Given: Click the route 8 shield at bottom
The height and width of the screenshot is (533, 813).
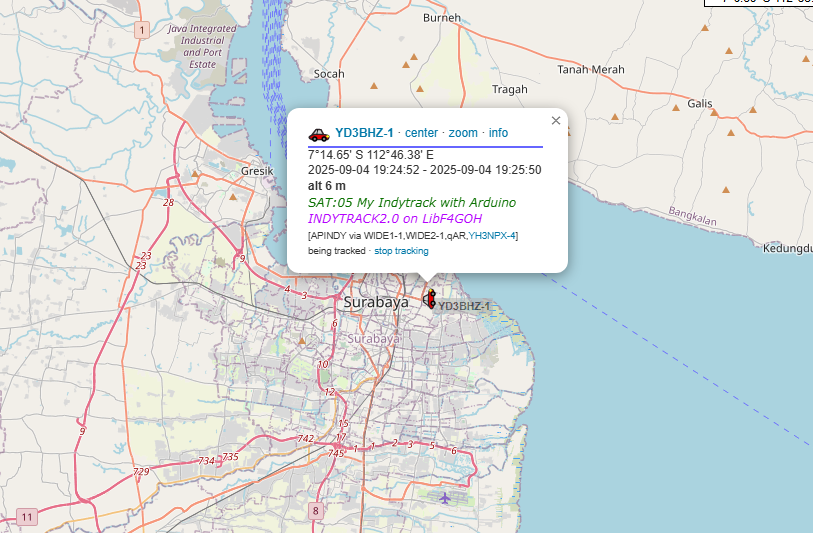Looking at the screenshot, I should click(316, 511).
